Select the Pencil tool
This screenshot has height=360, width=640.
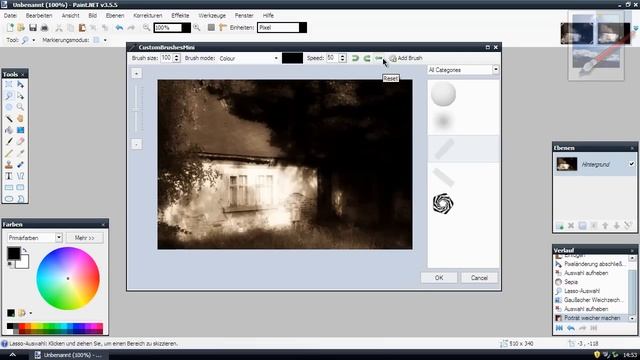[9, 153]
